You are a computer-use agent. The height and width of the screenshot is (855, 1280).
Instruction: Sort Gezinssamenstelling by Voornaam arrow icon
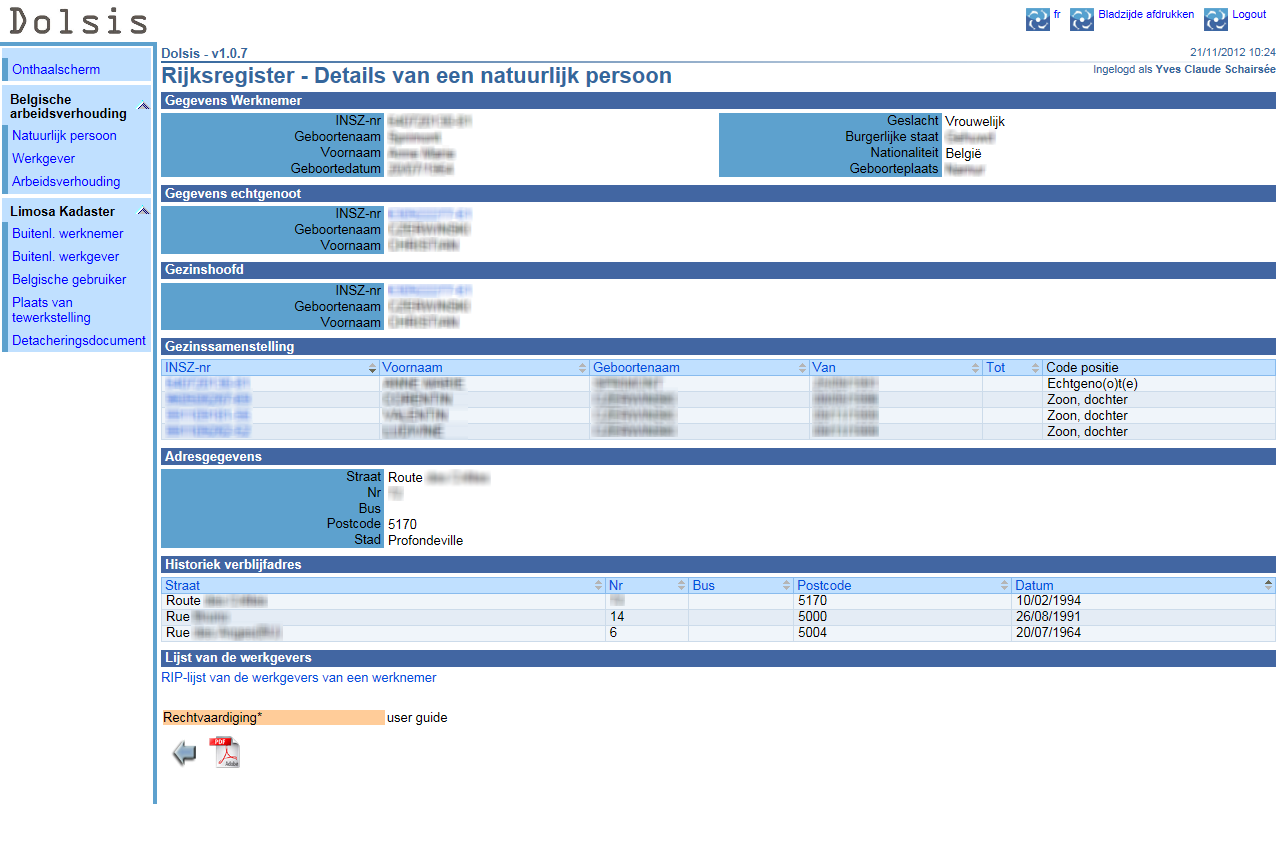(583, 368)
